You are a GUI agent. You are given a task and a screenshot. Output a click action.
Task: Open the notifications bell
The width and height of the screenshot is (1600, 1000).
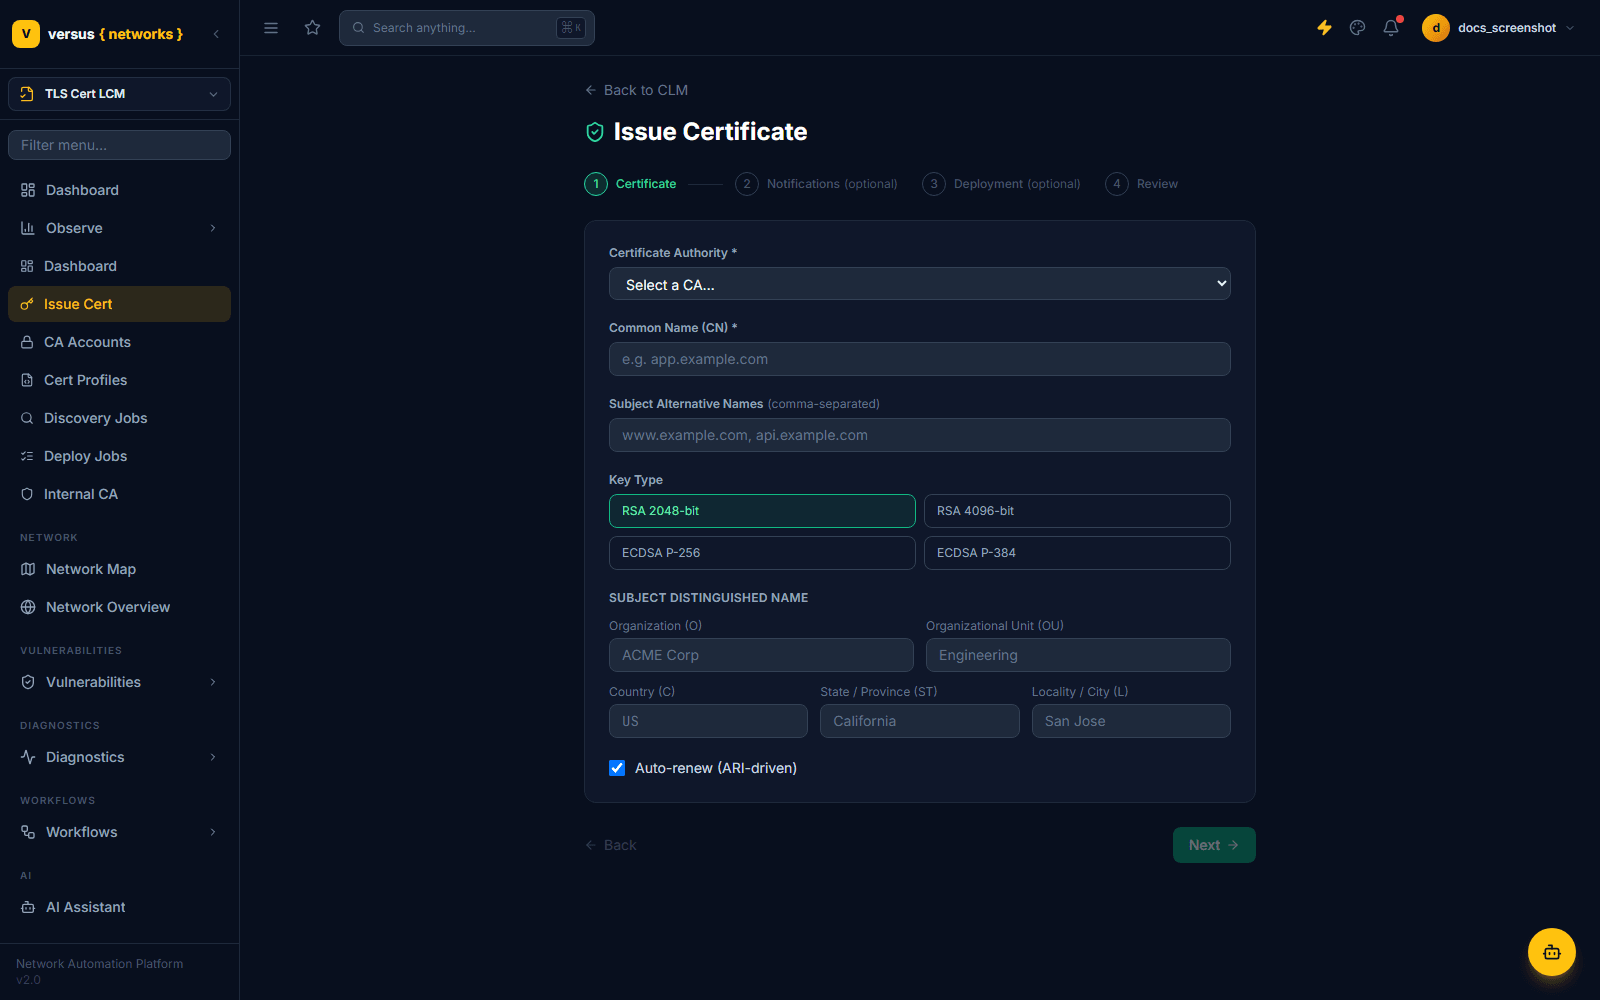point(1391,28)
